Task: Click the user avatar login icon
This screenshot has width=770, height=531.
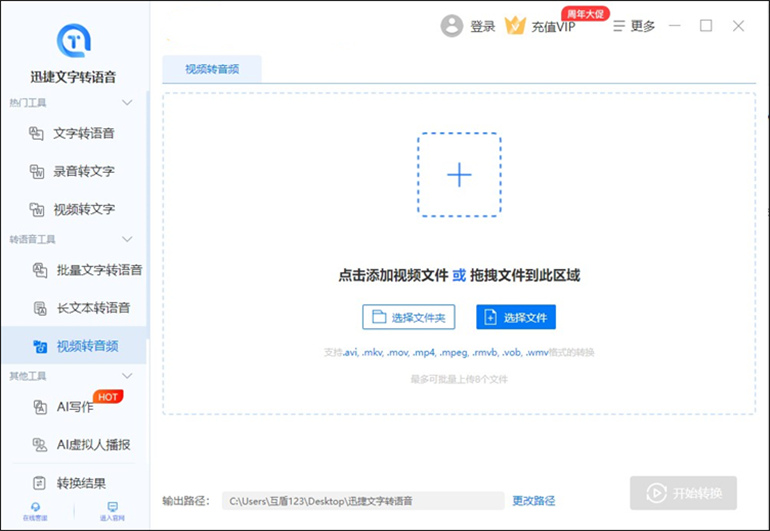Action: (451, 26)
